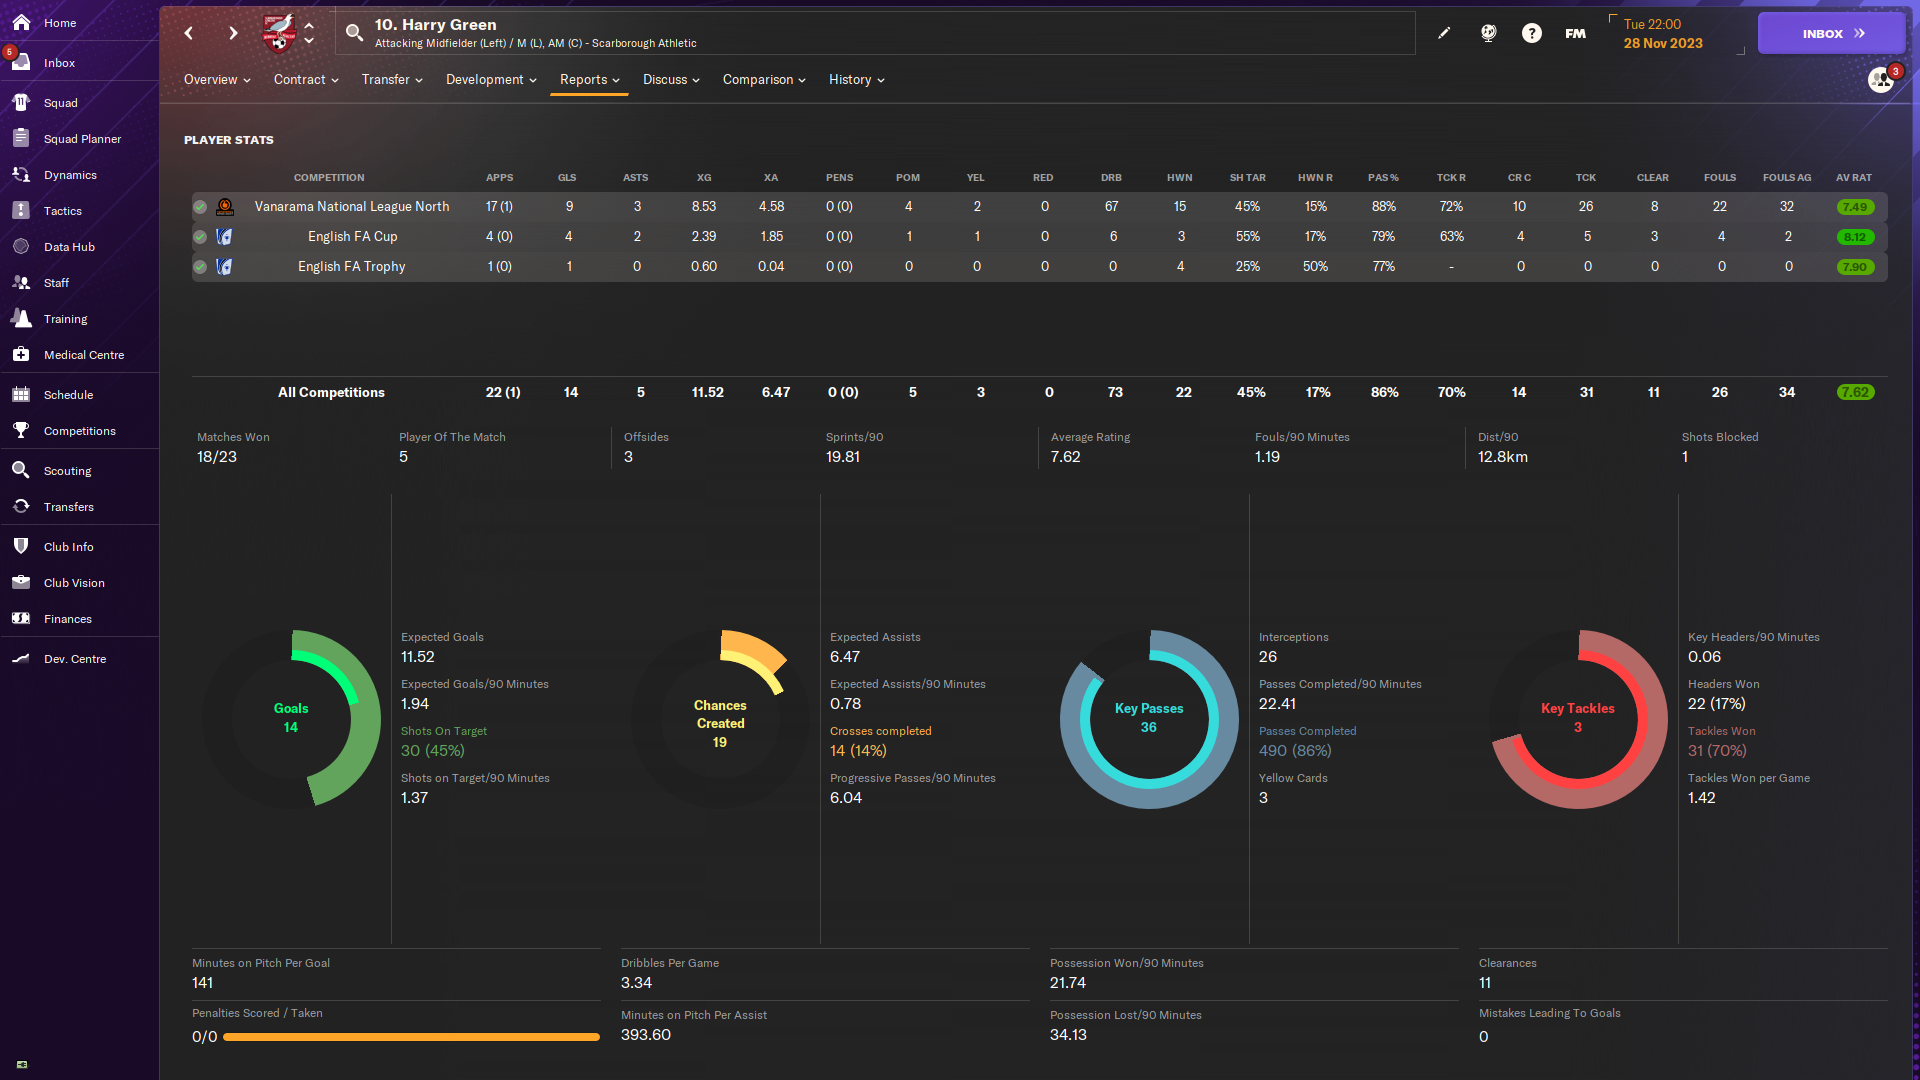Open the History dropdown menu

click(x=856, y=80)
